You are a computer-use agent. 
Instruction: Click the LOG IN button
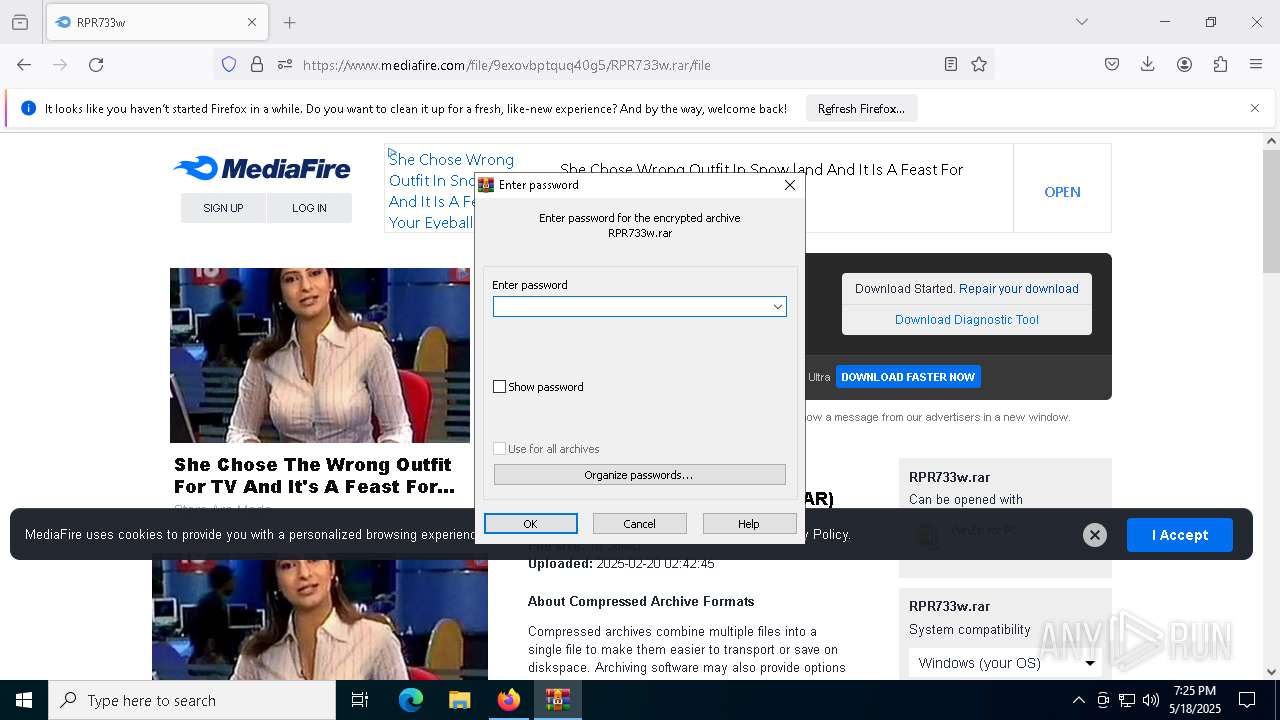point(309,208)
